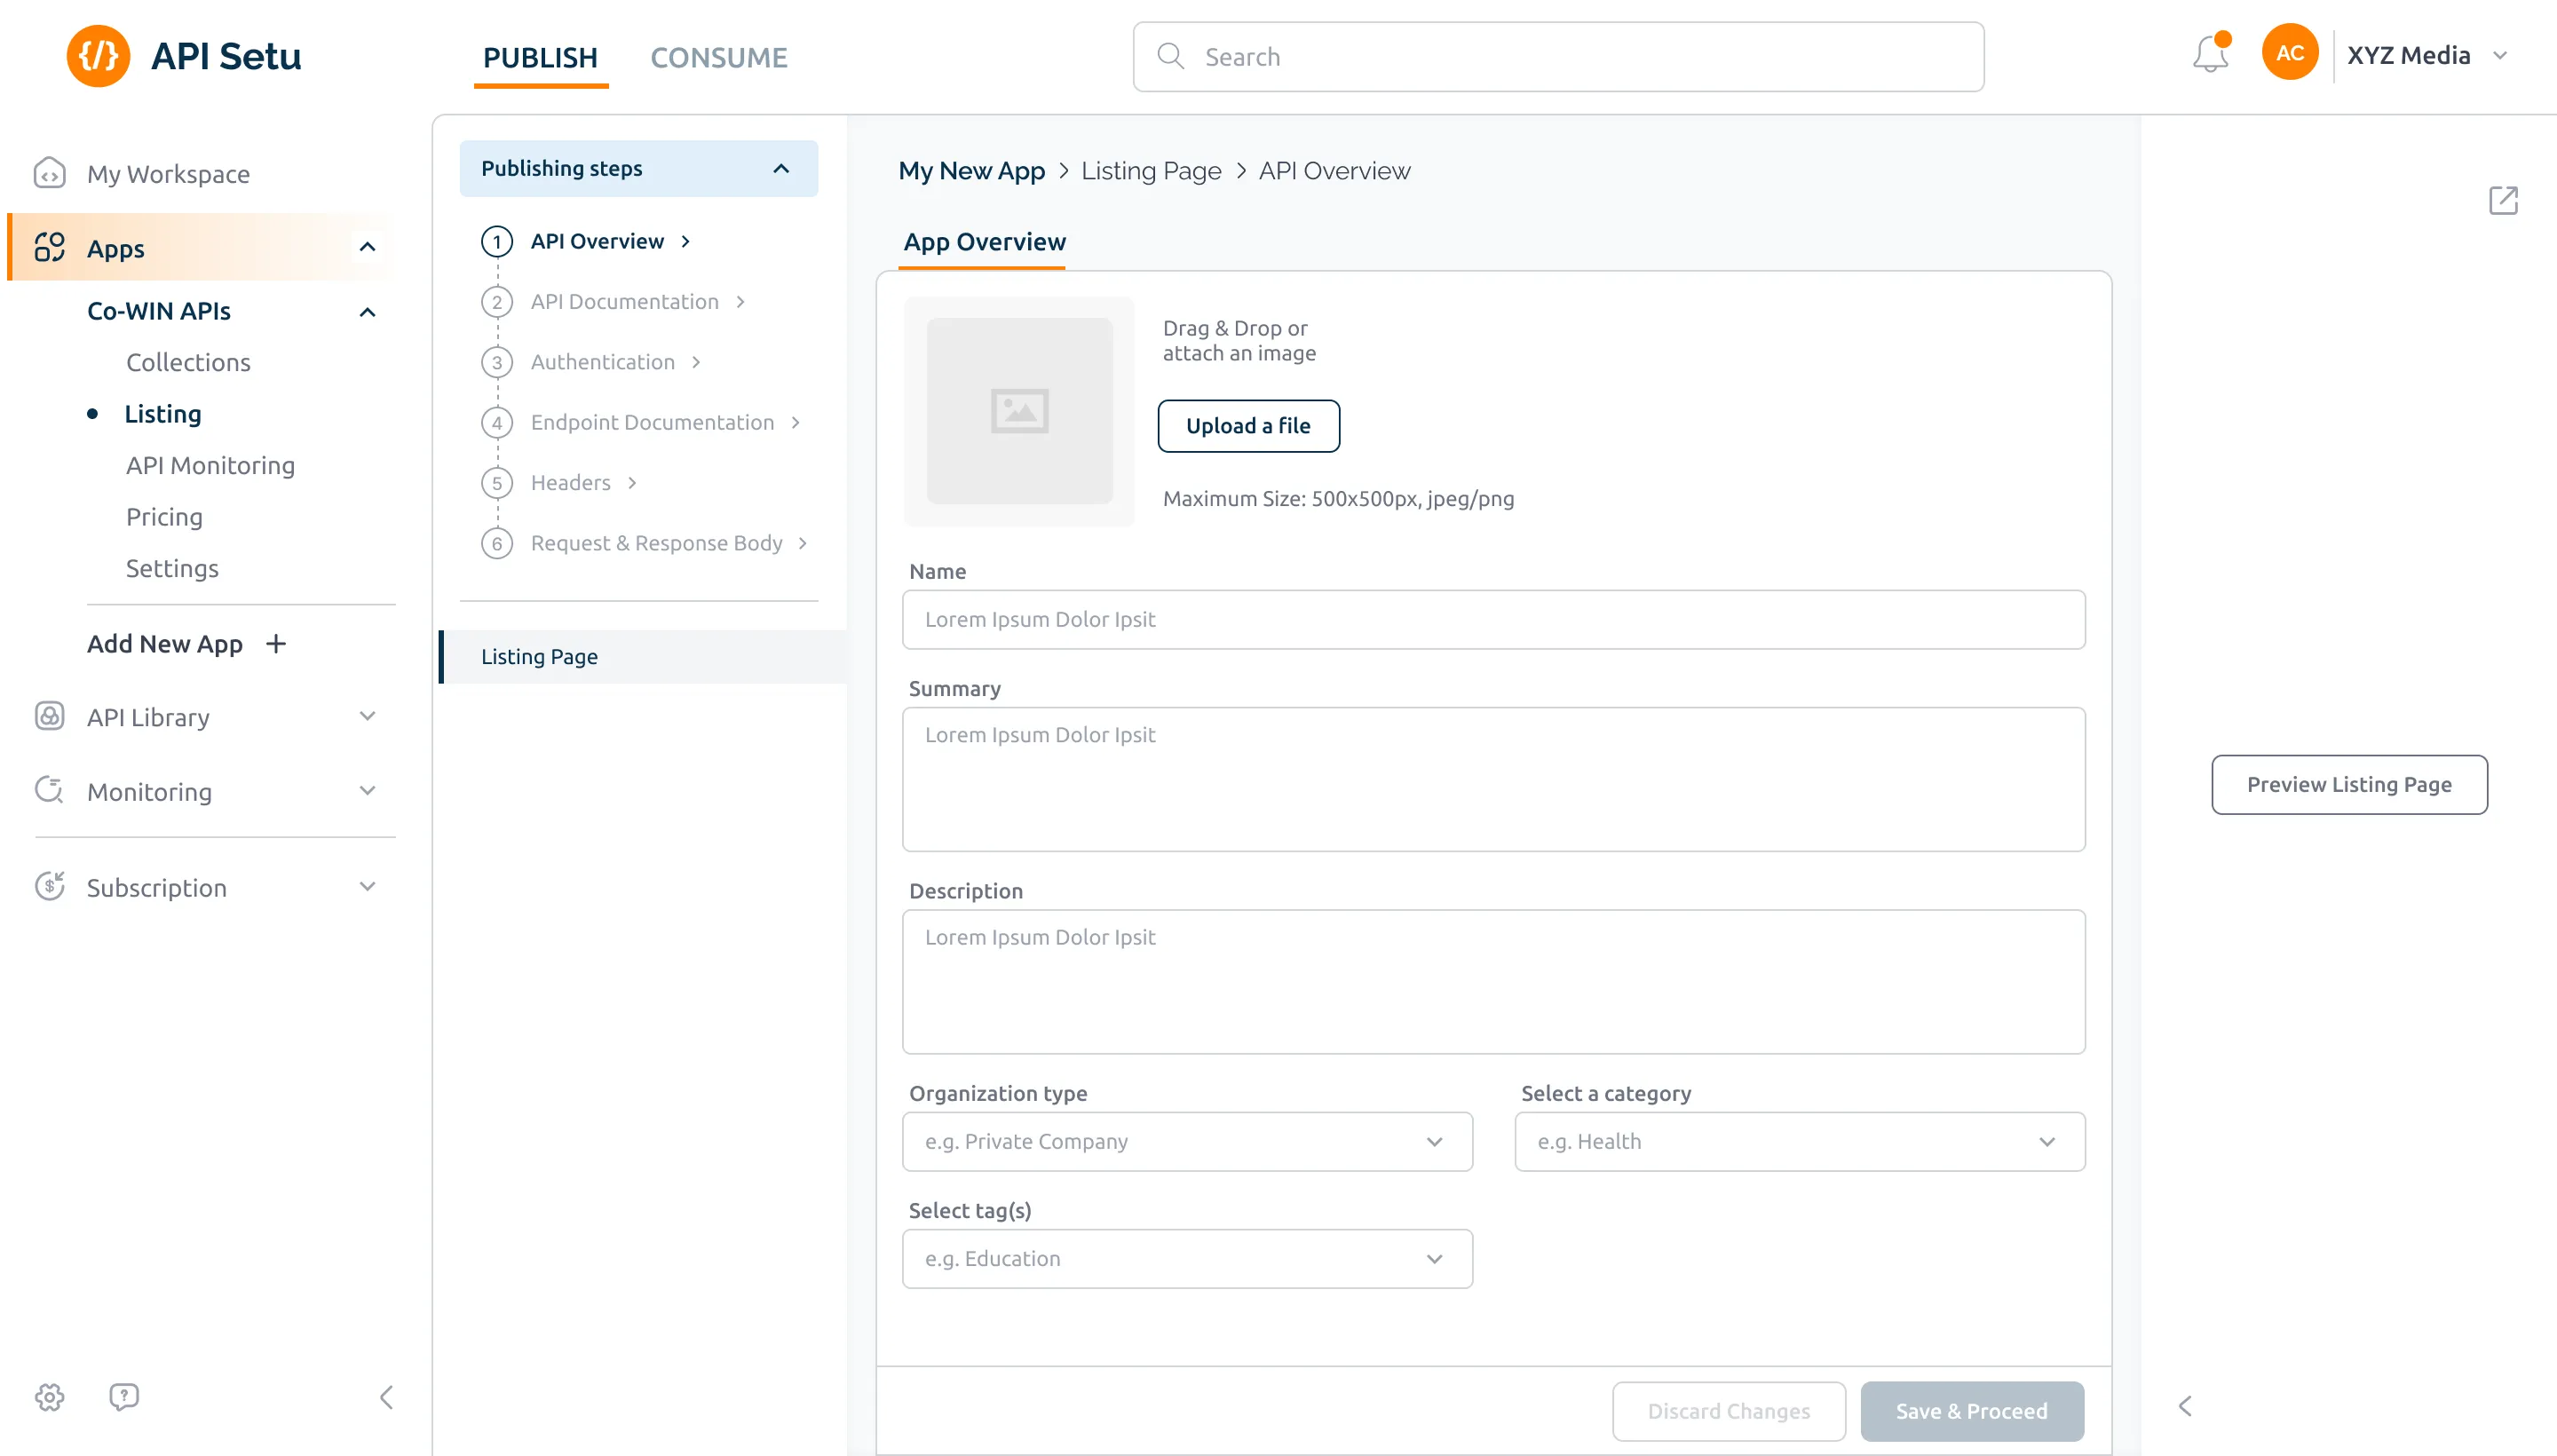Open the Headers publishing step
The image size is (2557, 1456).
click(571, 483)
